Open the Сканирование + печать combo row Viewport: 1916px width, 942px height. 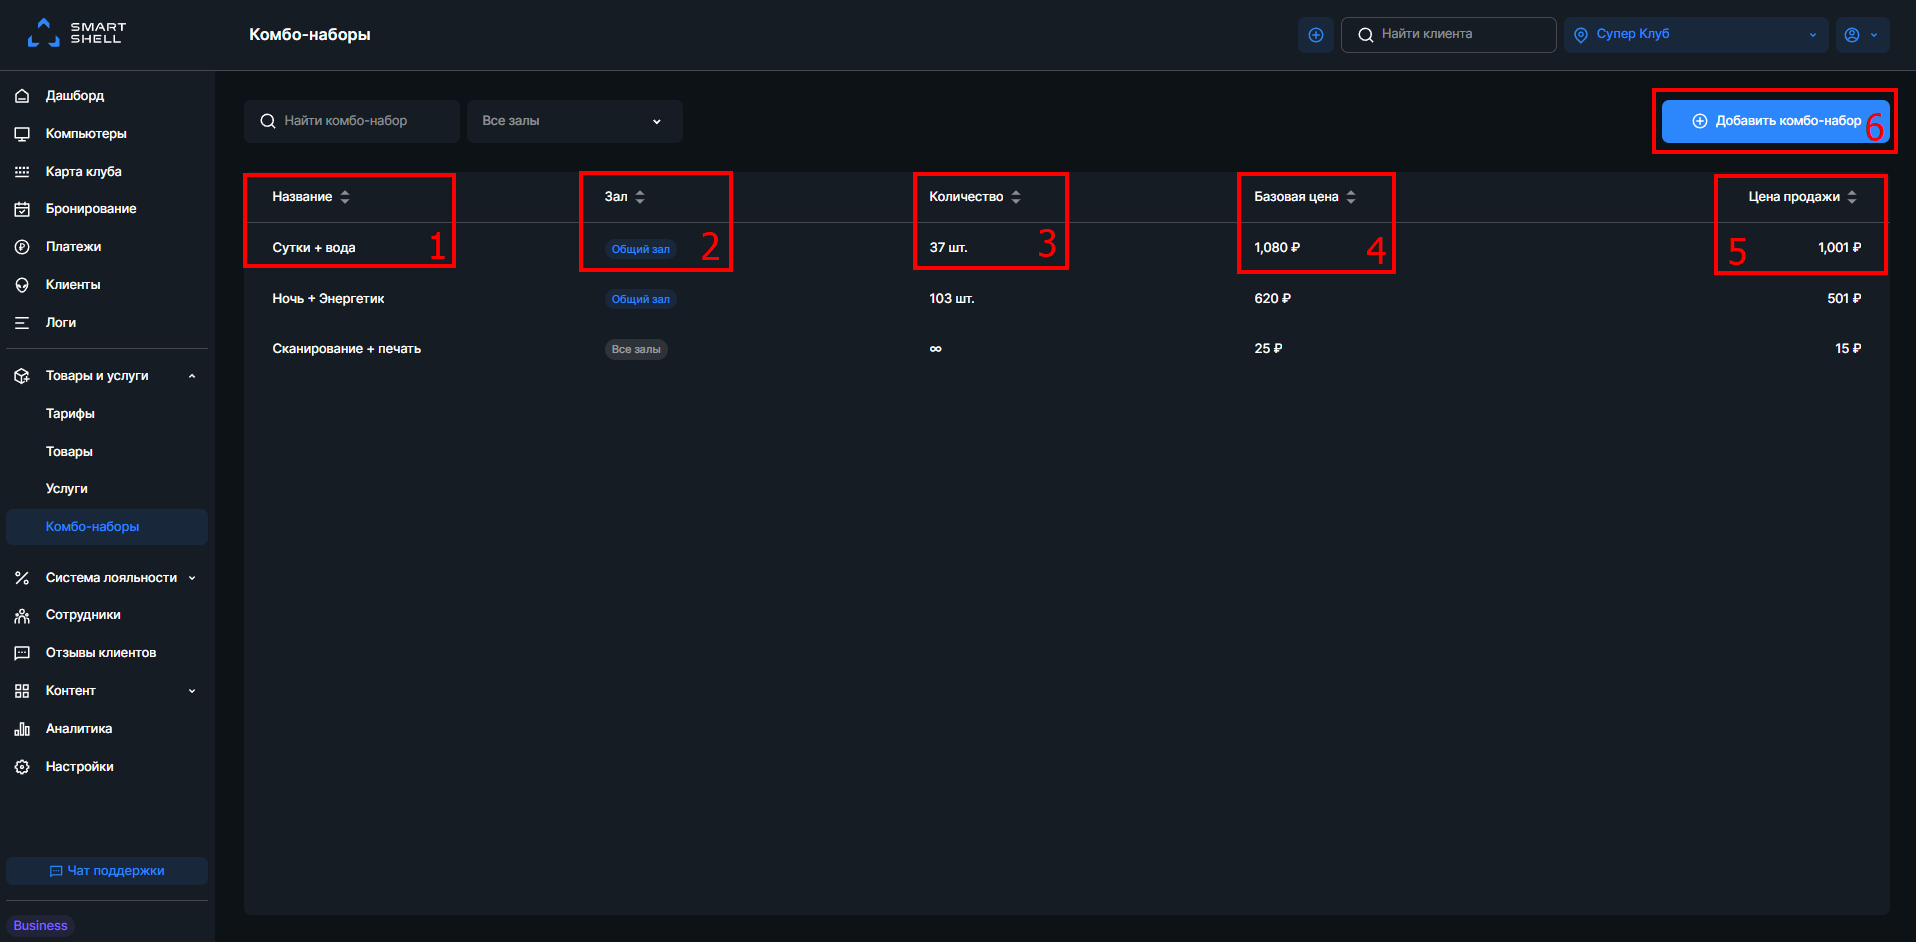point(1066,349)
